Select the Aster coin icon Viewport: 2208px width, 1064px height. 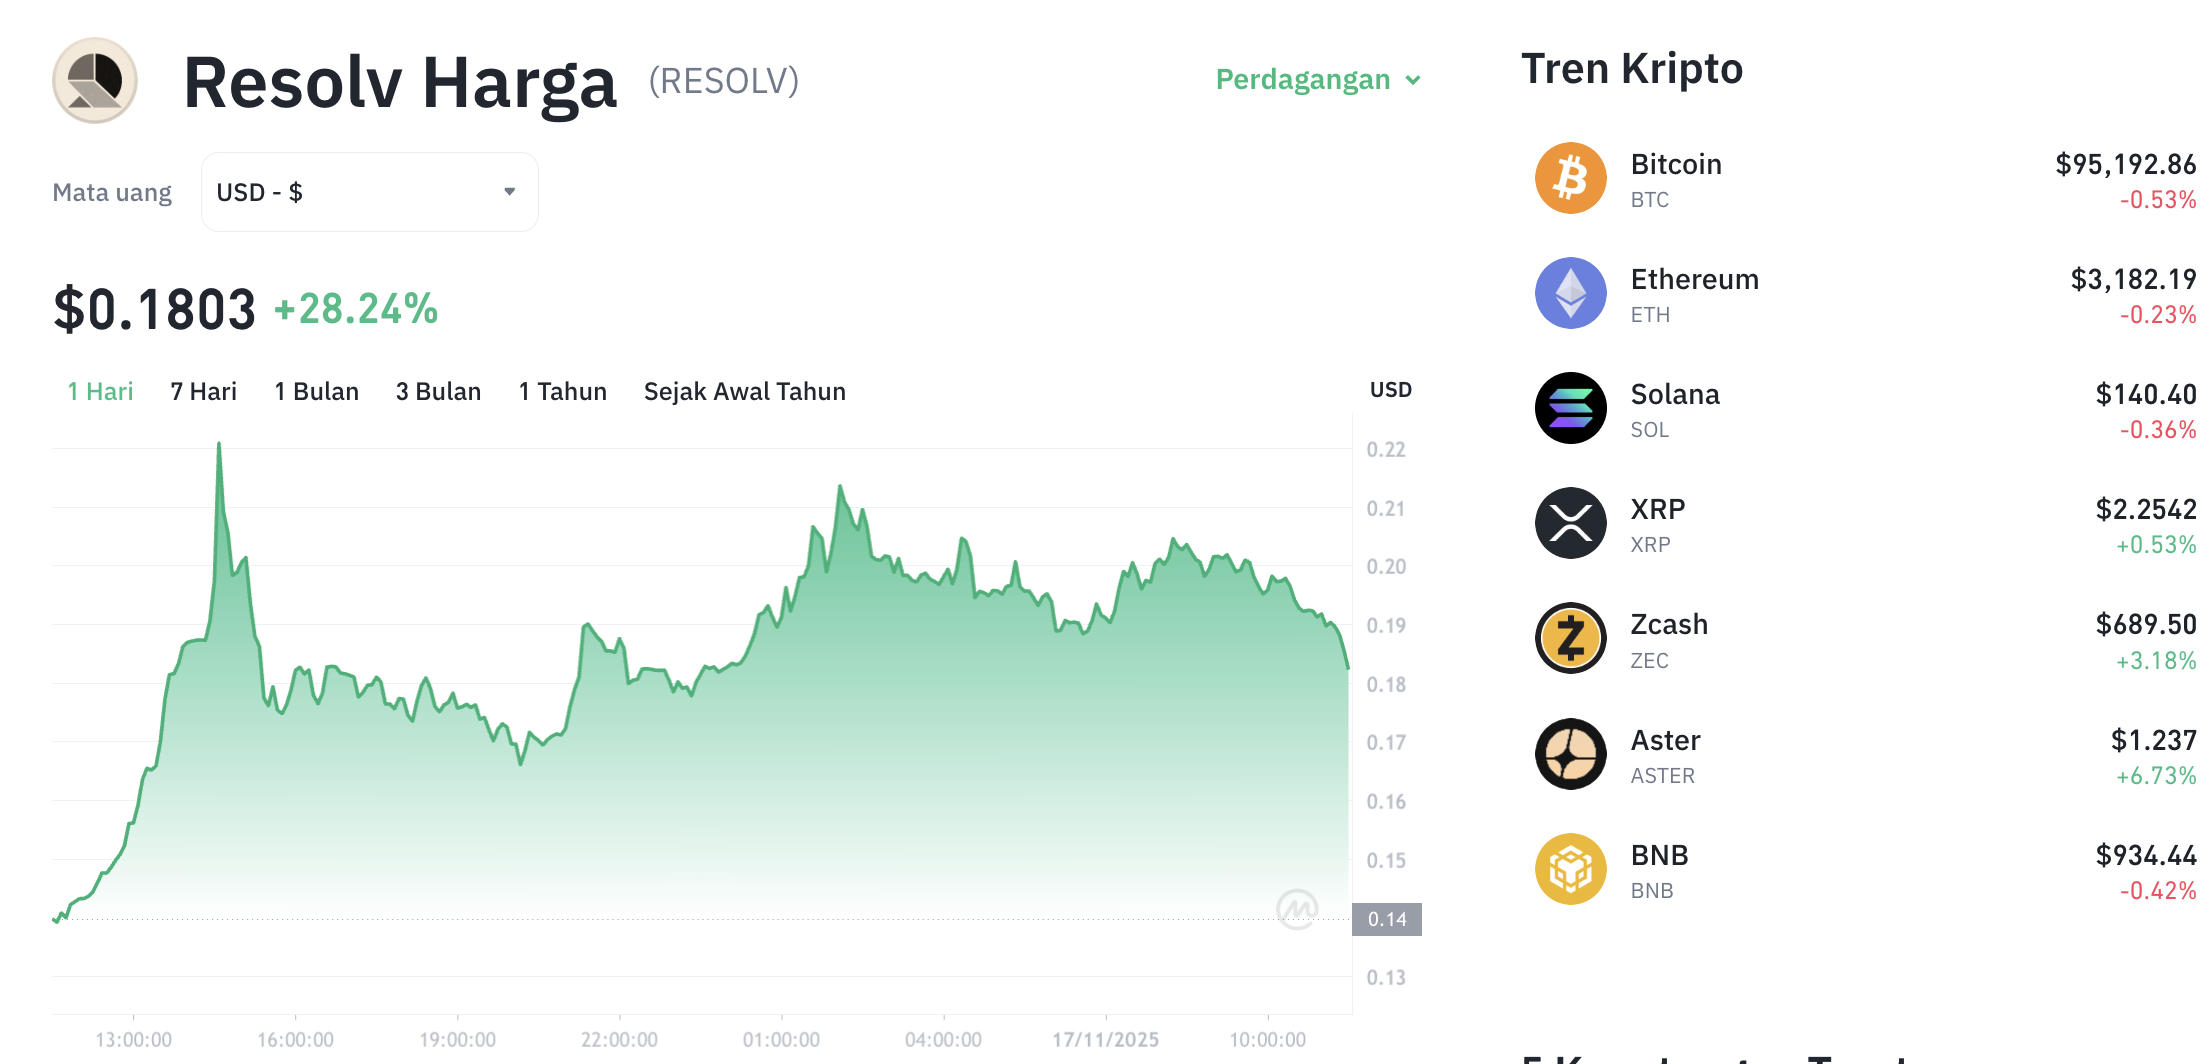coord(1570,754)
